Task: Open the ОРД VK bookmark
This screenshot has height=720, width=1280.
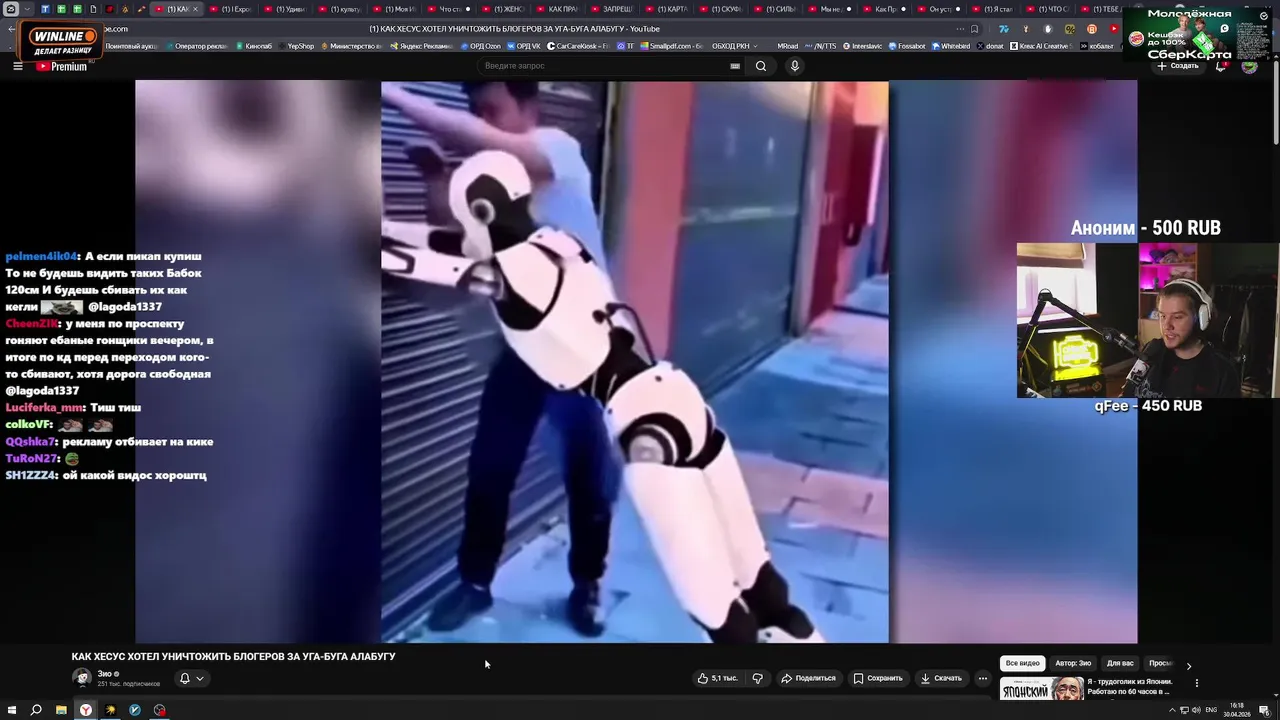Action: (x=524, y=46)
